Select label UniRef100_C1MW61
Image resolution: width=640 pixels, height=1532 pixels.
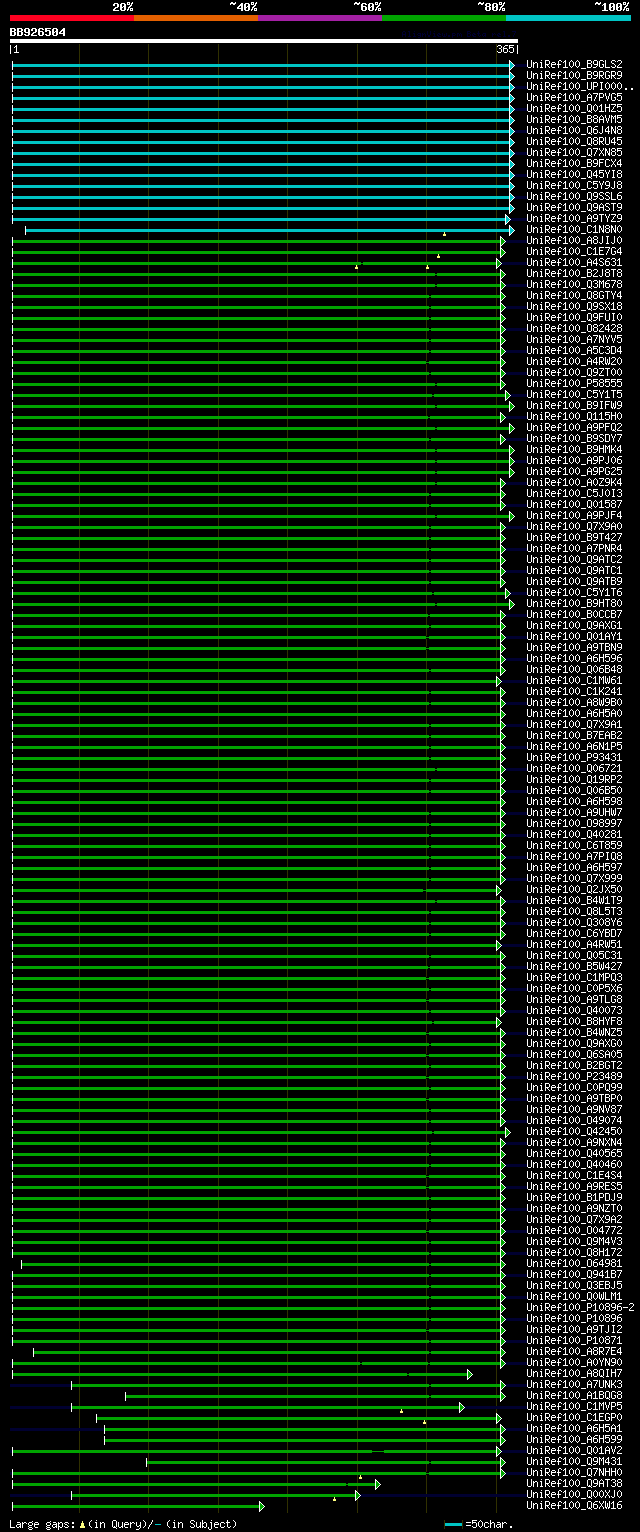point(574,680)
